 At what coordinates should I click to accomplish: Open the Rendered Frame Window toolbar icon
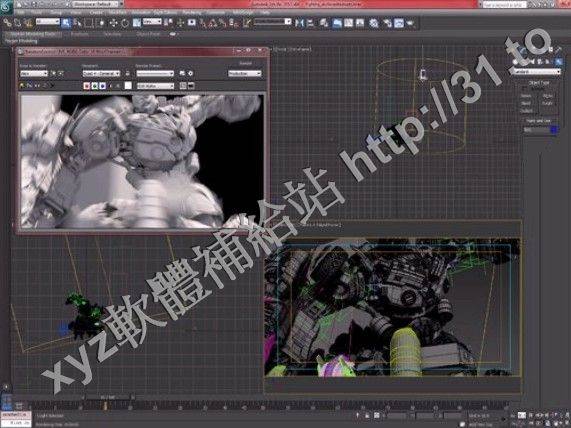(399, 23)
